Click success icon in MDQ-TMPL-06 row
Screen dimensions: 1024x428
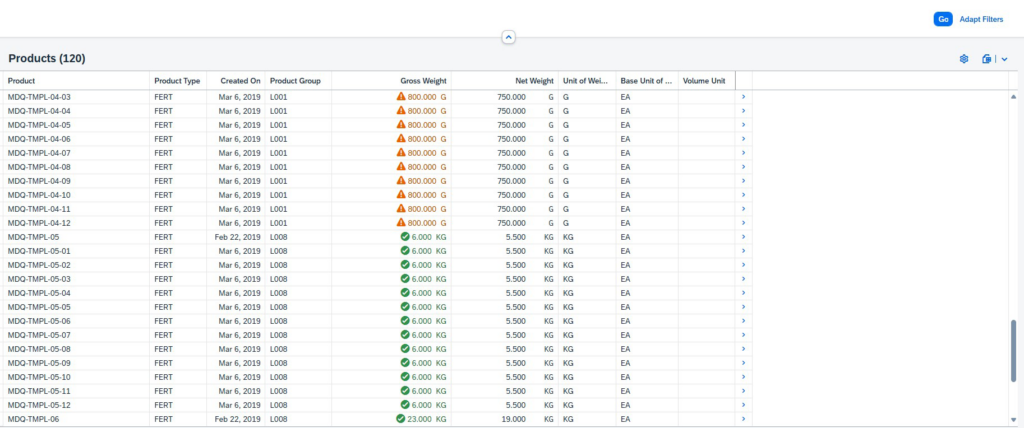[401, 419]
